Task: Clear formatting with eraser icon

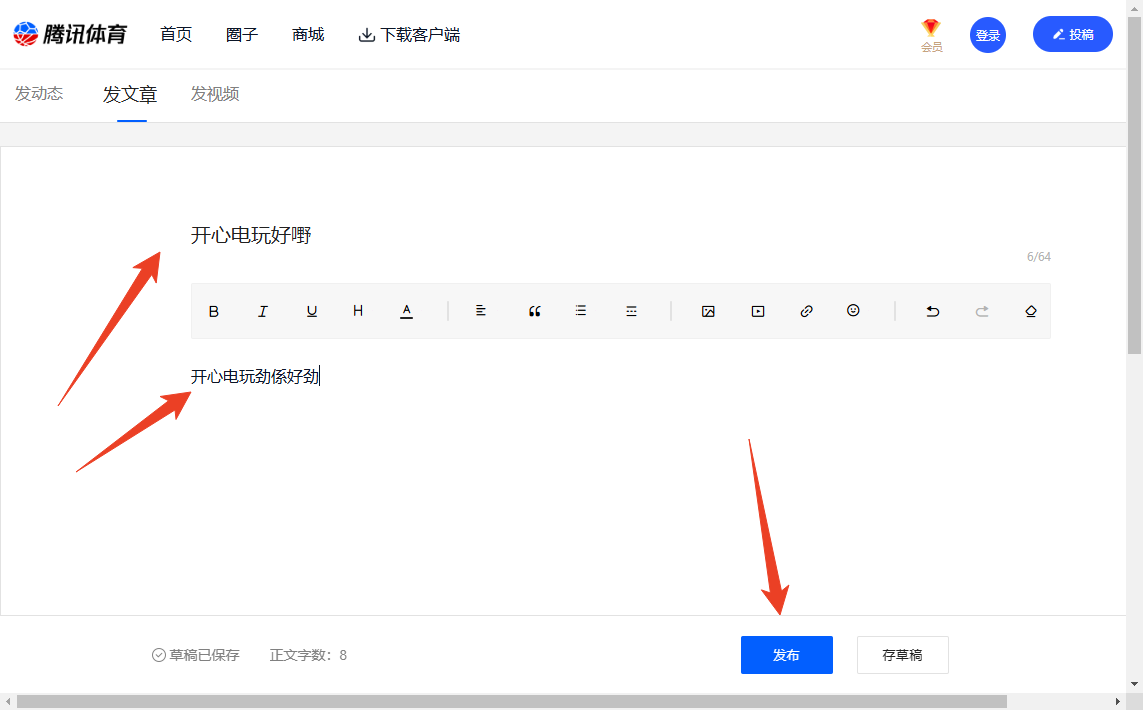Action: coord(1031,311)
